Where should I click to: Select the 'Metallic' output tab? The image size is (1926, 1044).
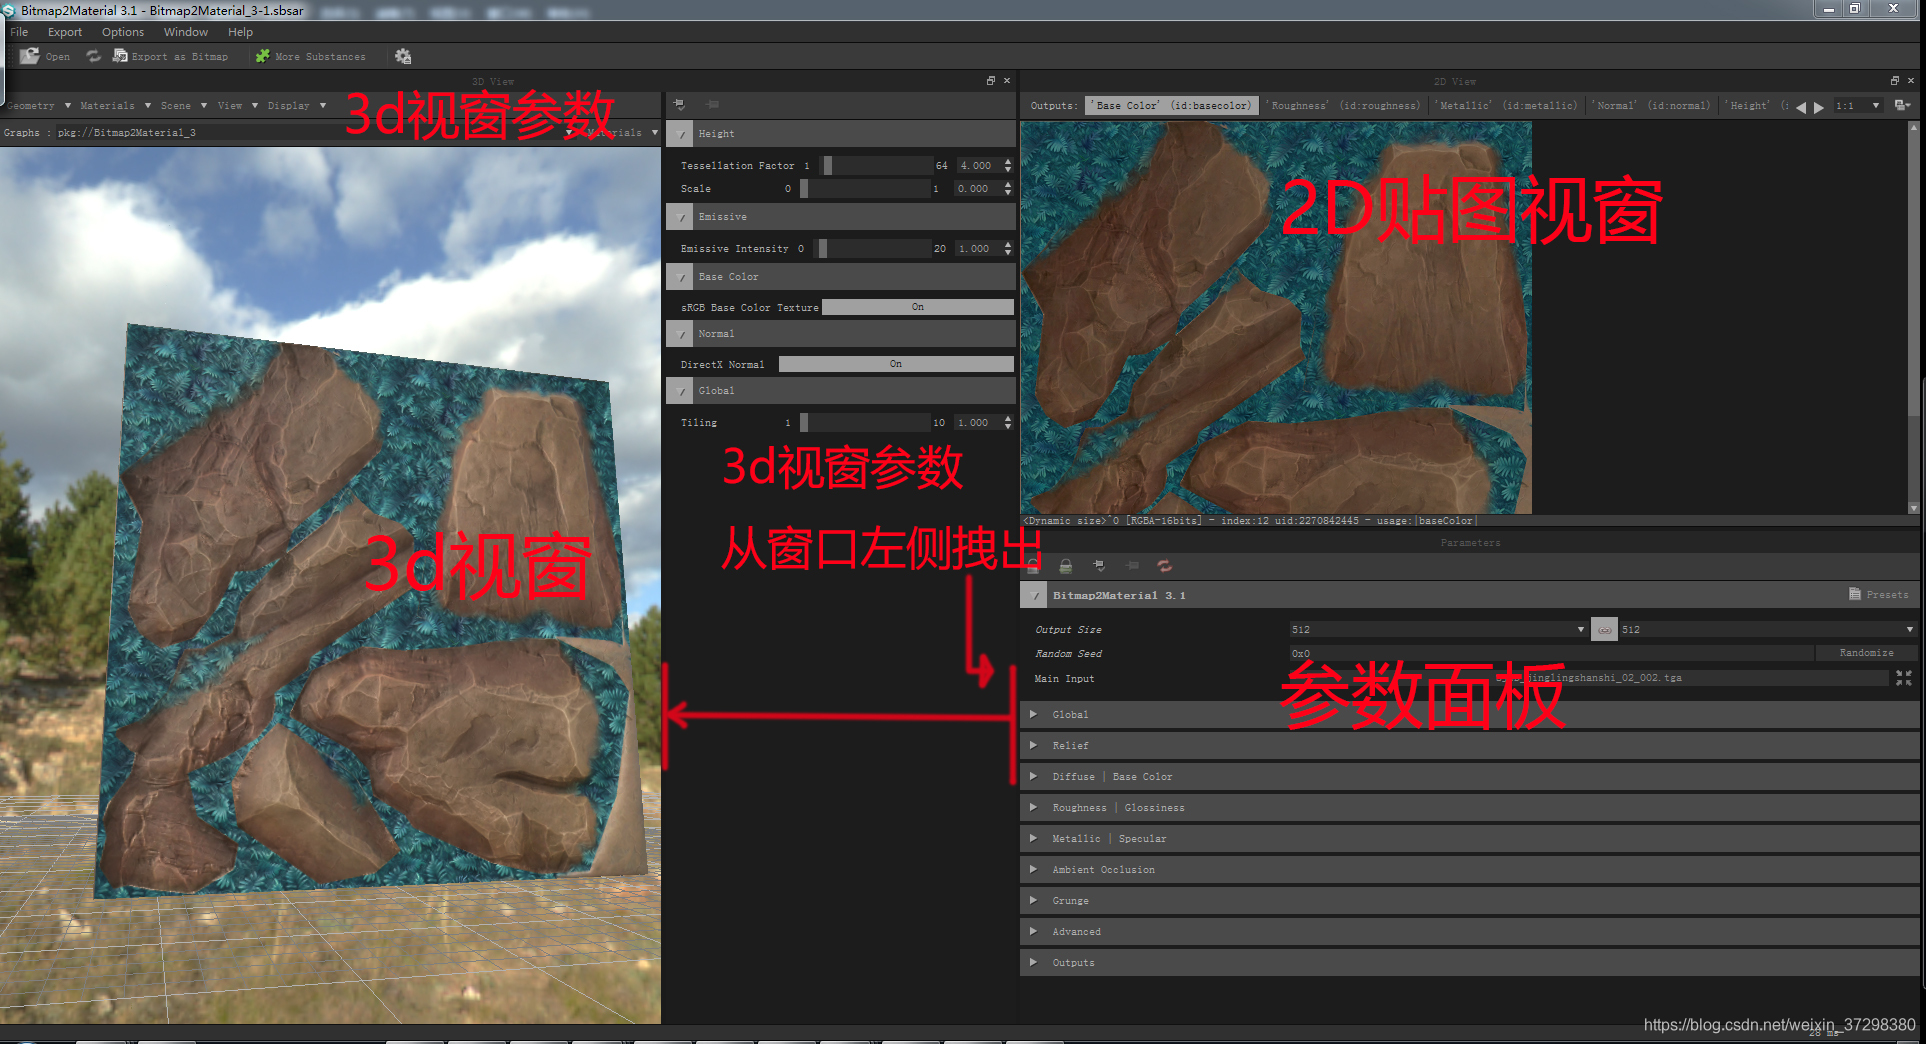point(1507,106)
